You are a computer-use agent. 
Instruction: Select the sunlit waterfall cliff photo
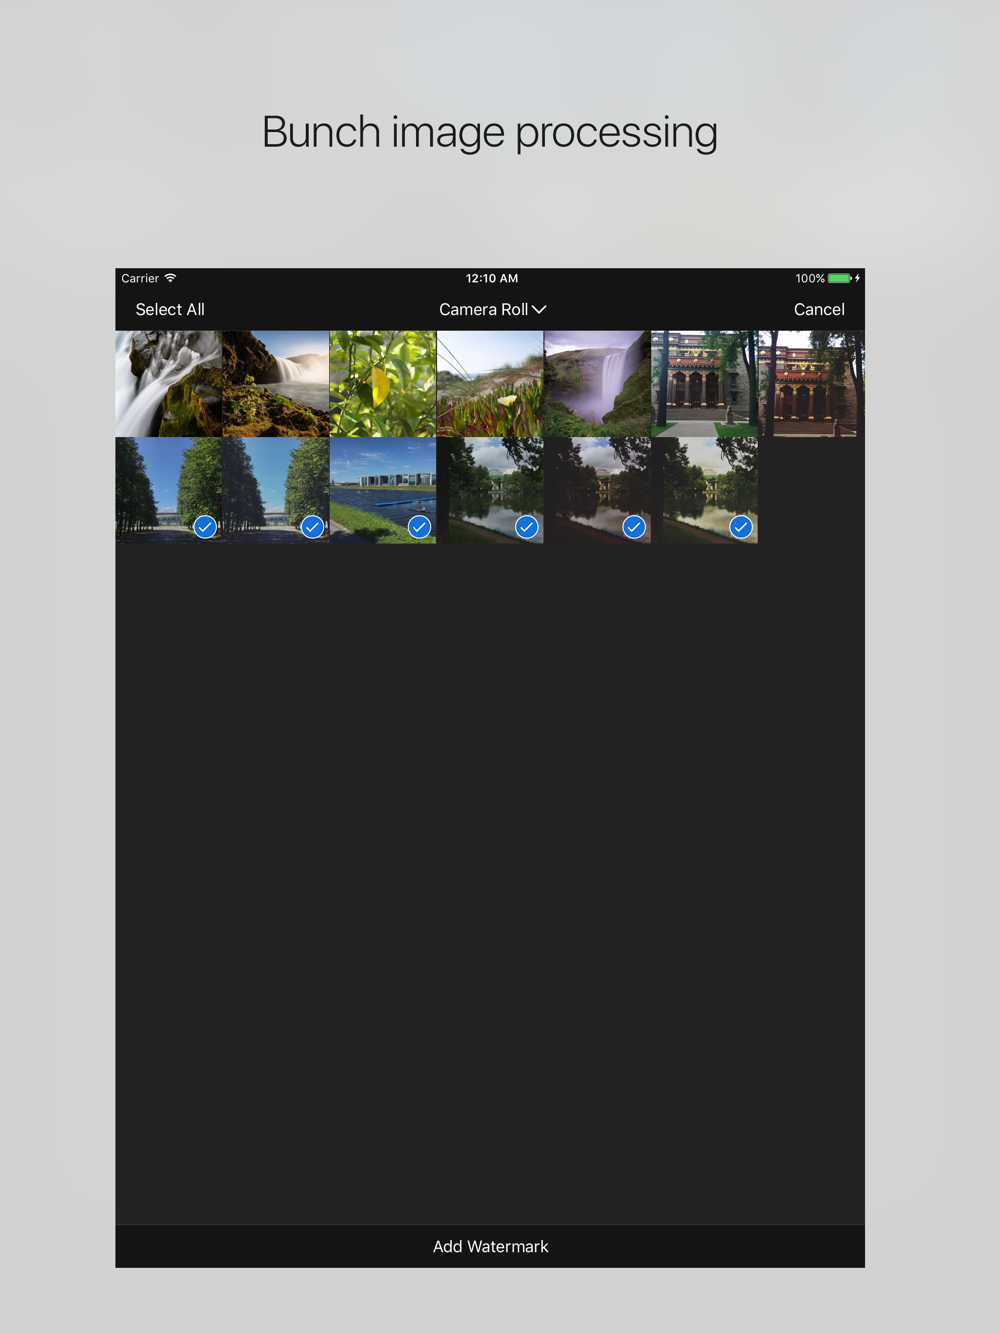pos(276,384)
